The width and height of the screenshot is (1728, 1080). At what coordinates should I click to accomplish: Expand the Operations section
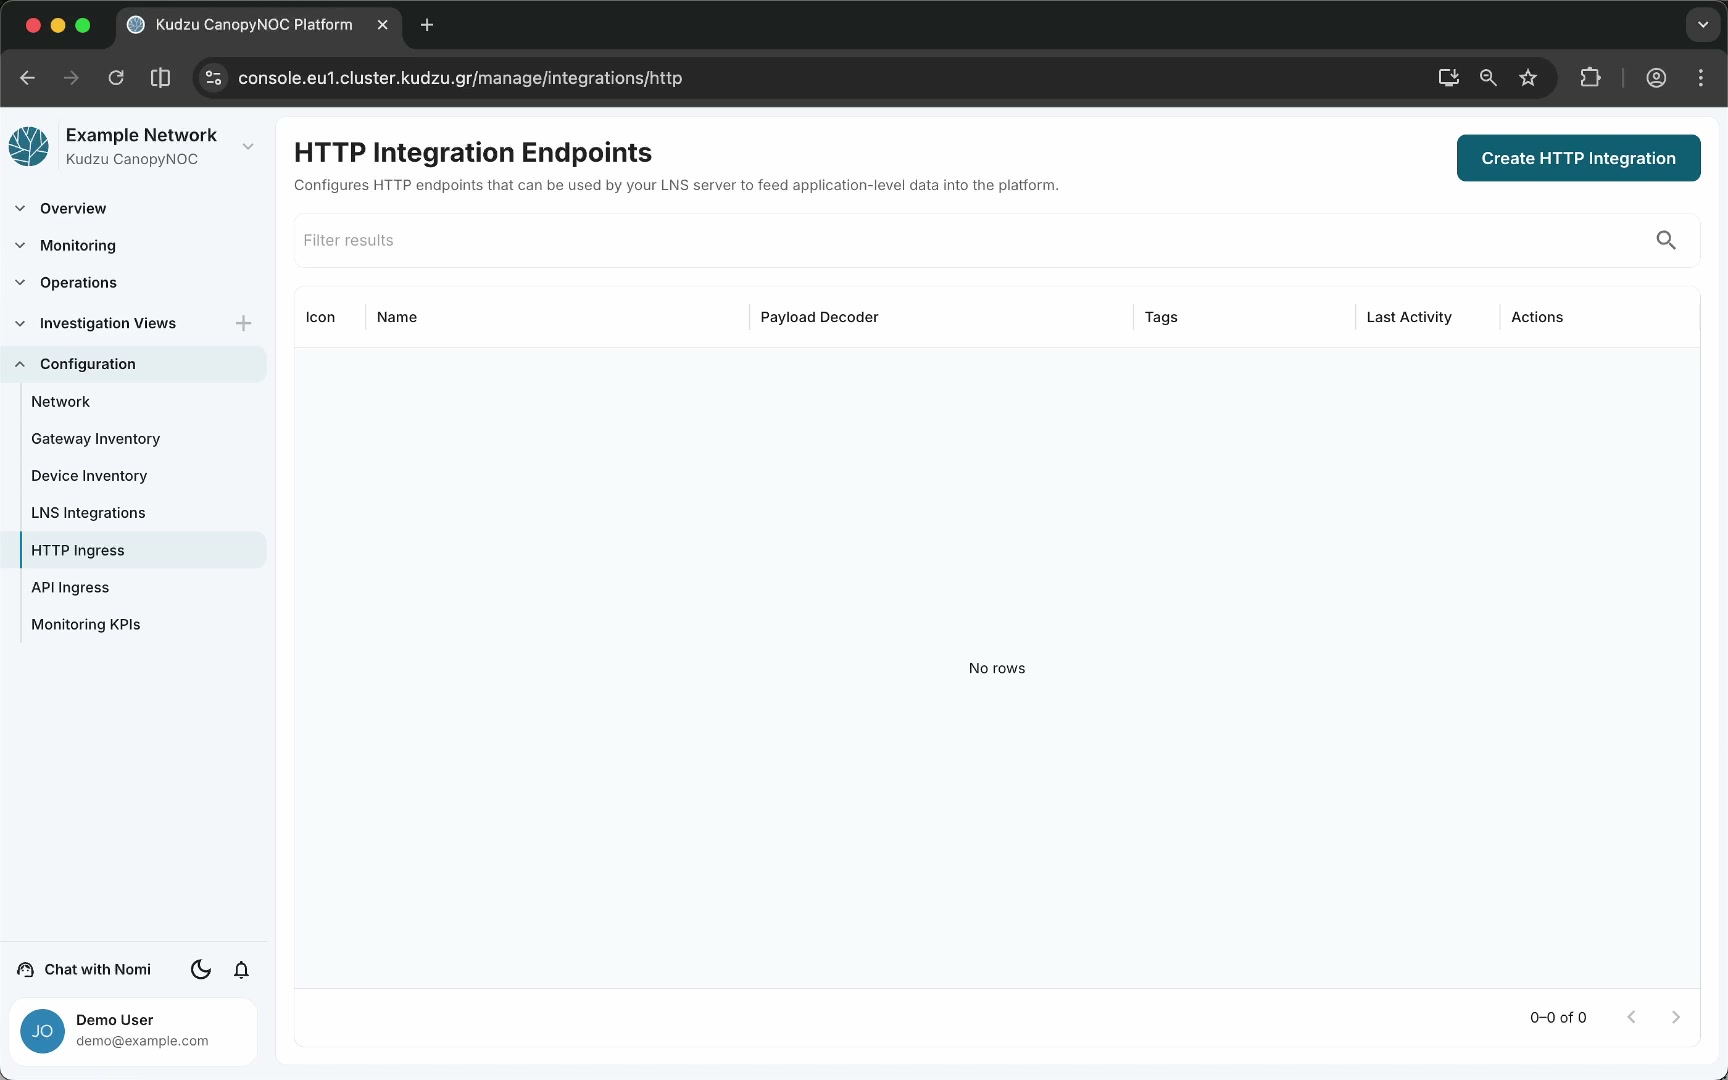pyautogui.click(x=78, y=282)
